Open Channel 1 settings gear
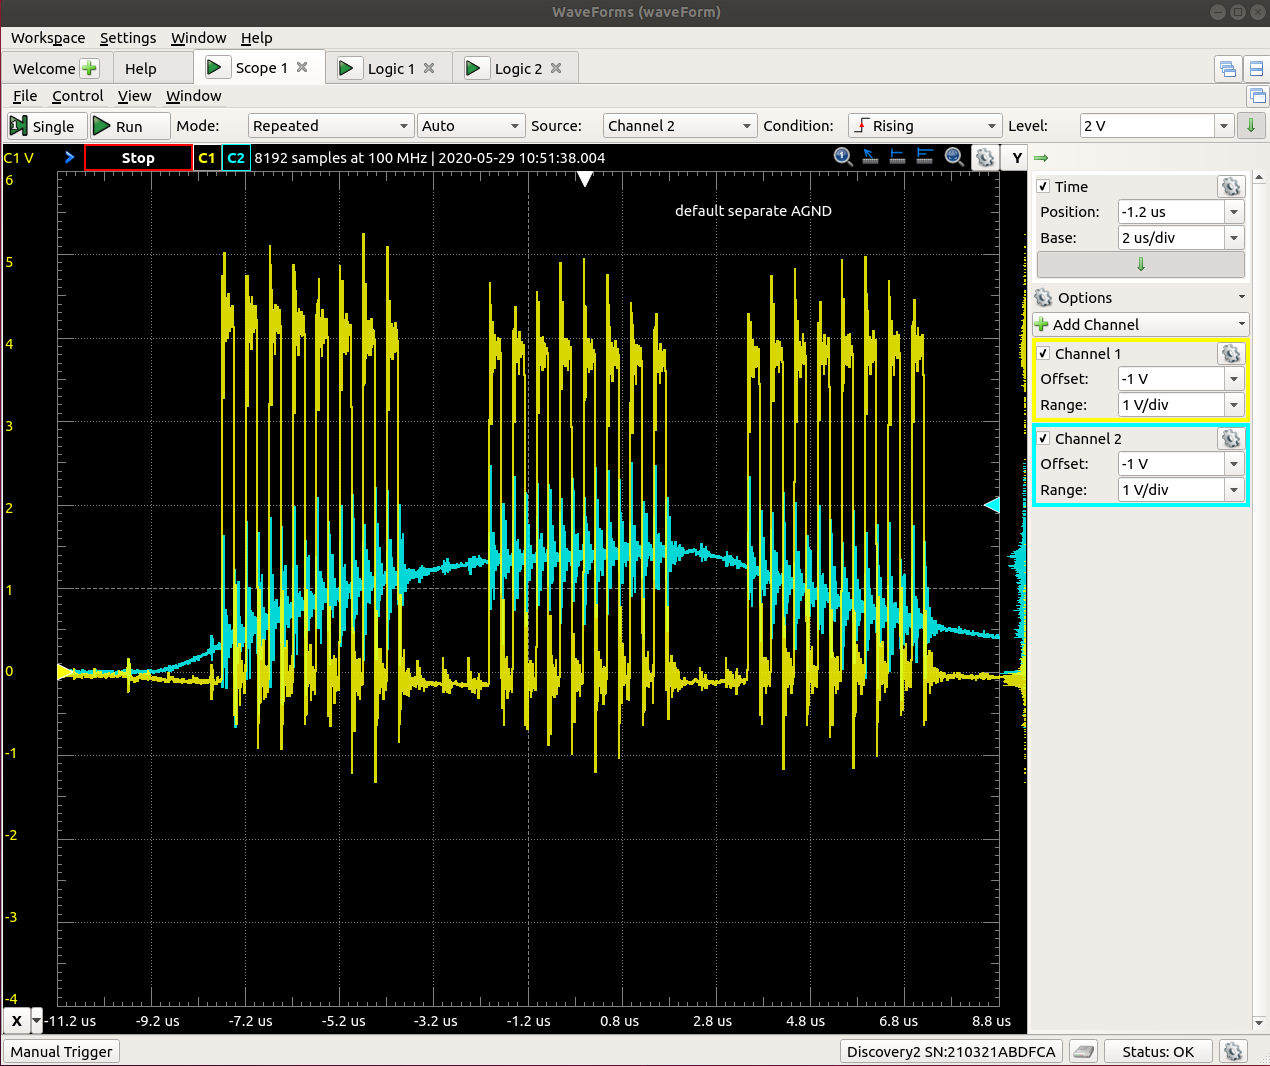 1230,354
